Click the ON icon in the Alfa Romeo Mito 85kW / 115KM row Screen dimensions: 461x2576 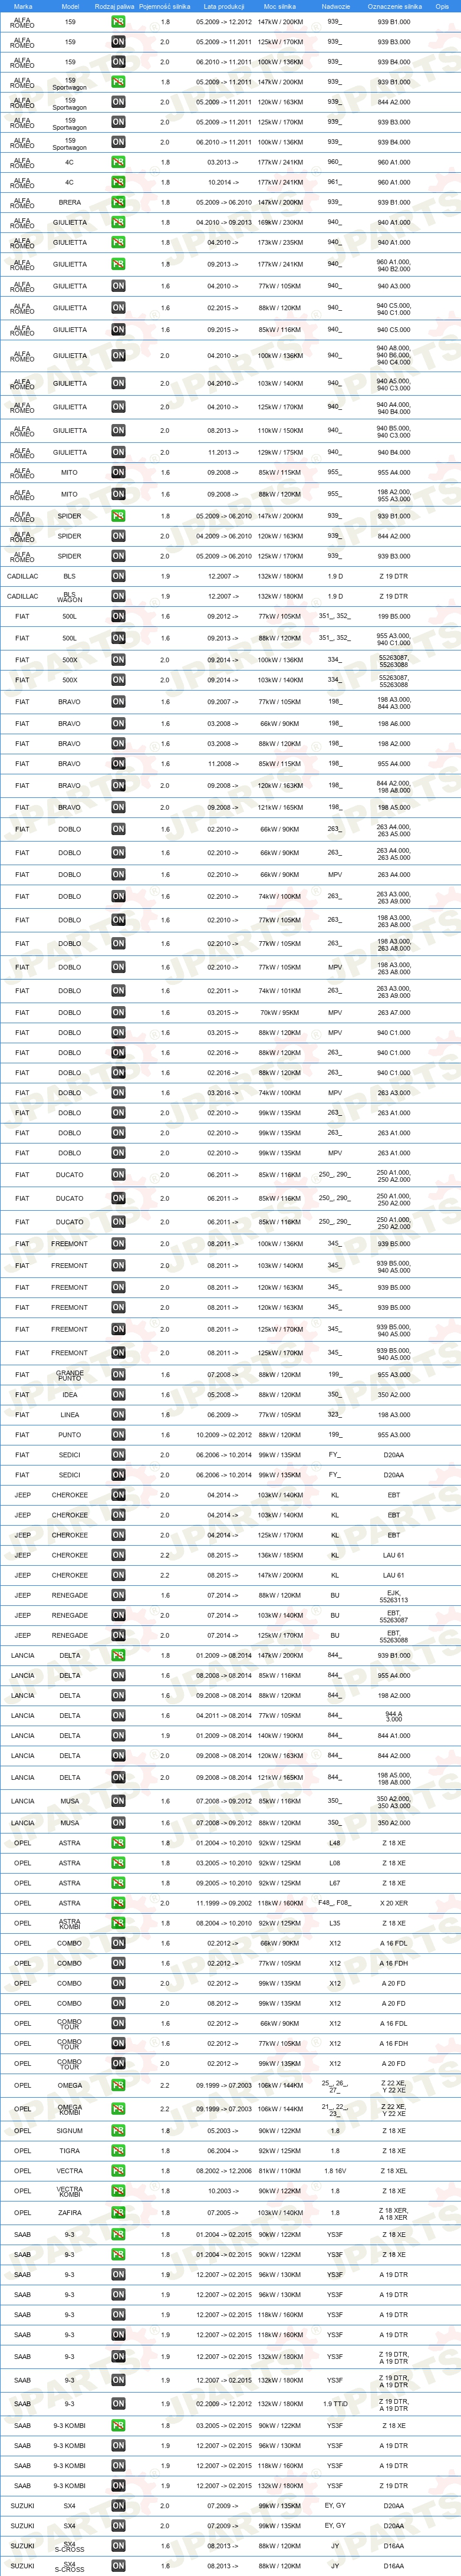pos(118,472)
